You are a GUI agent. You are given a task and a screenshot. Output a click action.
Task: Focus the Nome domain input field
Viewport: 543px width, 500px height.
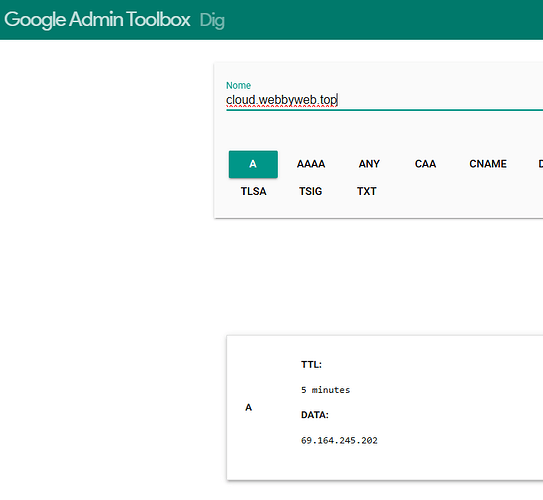pyautogui.click(x=384, y=100)
